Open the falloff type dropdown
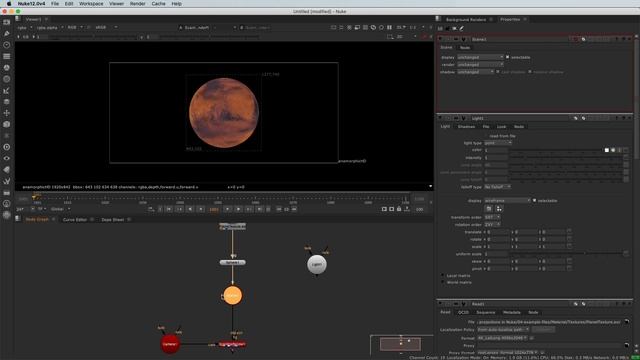The height and width of the screenshot is (360, 640). point(498,187)
